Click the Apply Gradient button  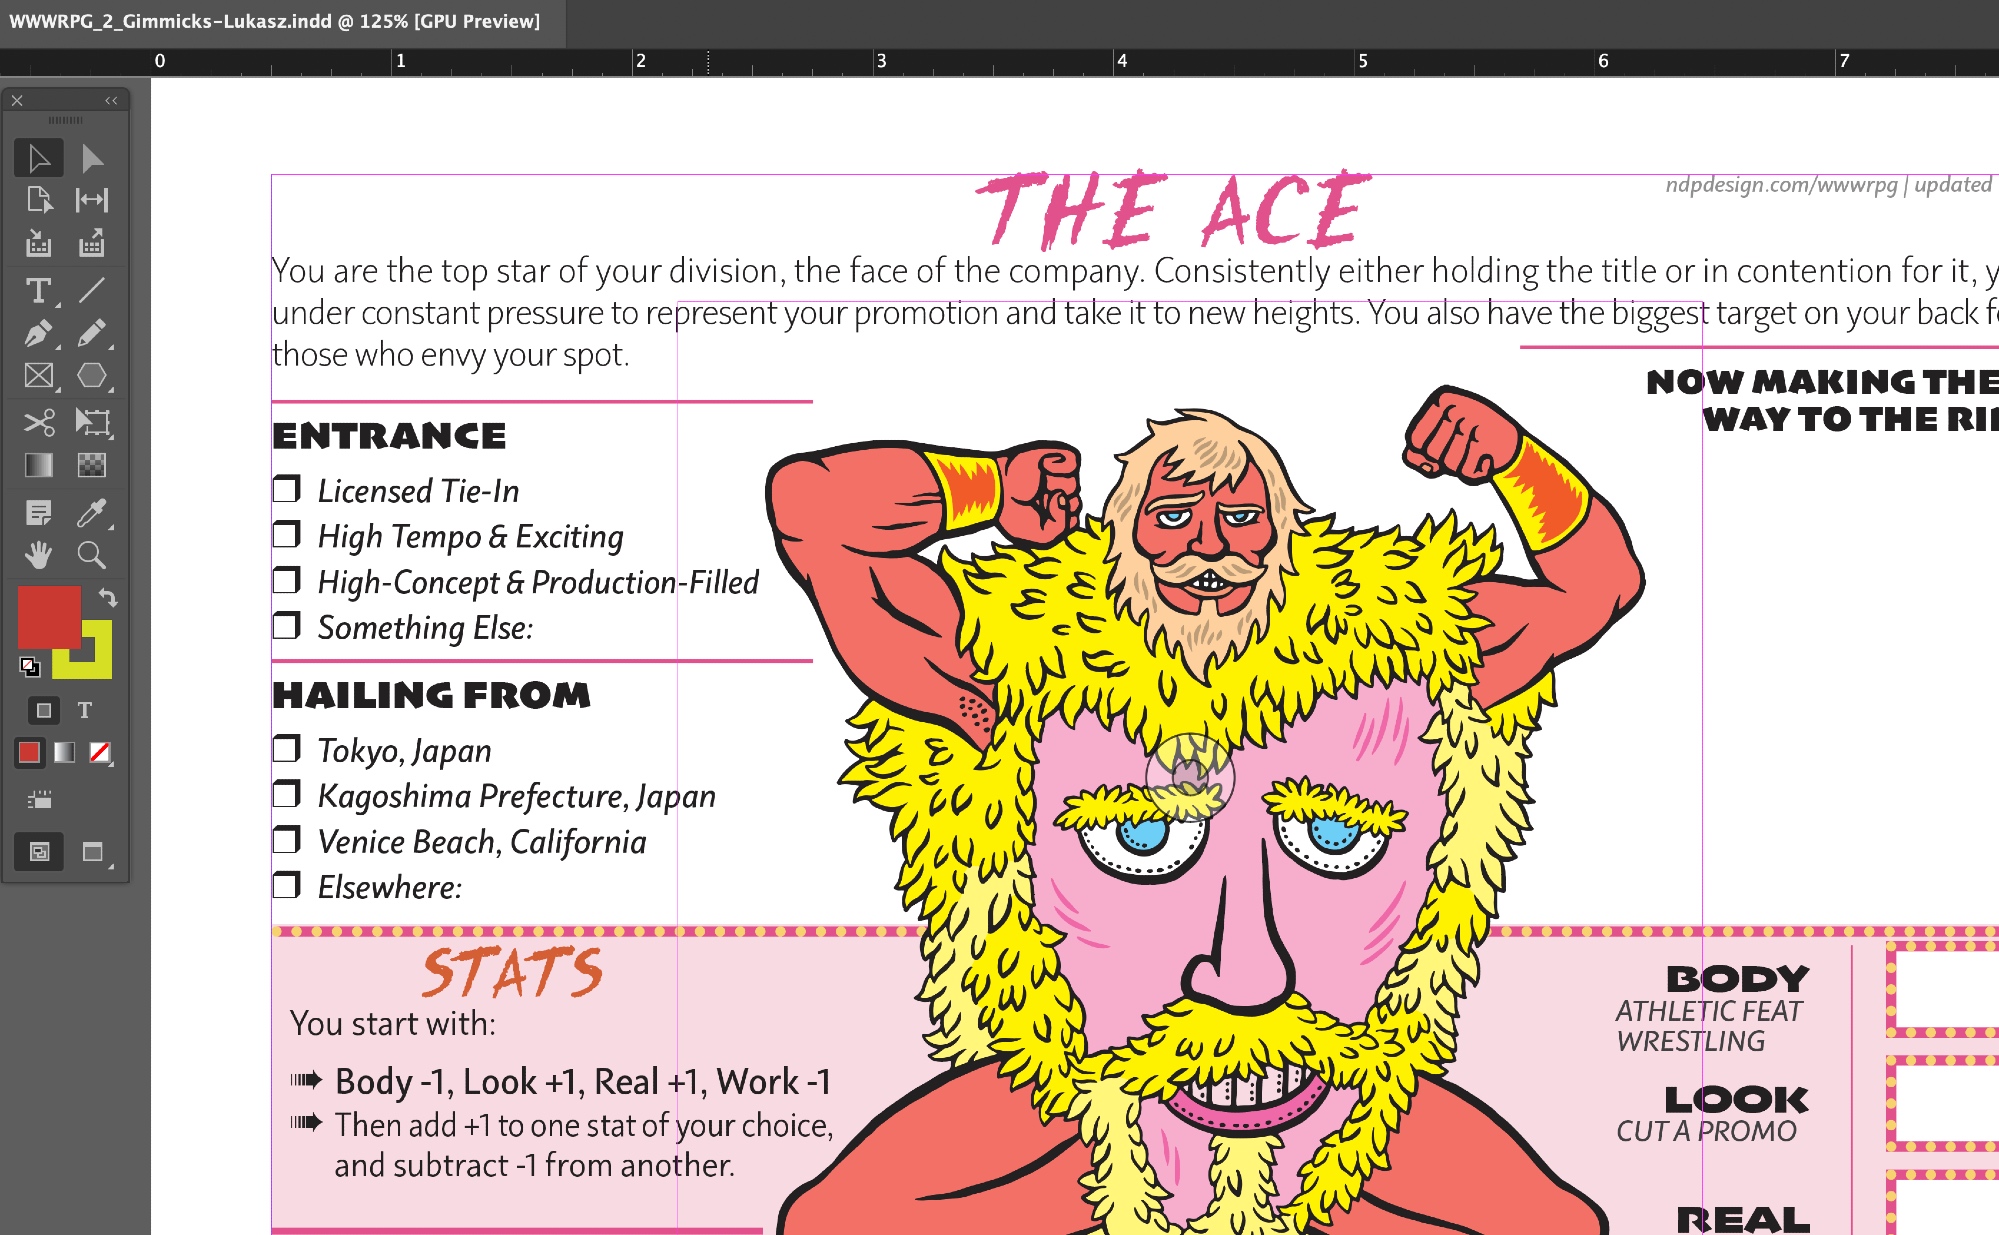(65, 752)
